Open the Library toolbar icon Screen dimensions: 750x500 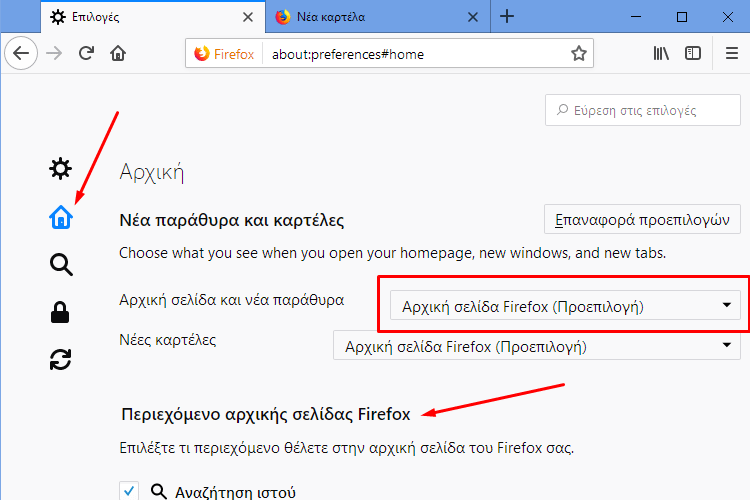tap(661, 53)
